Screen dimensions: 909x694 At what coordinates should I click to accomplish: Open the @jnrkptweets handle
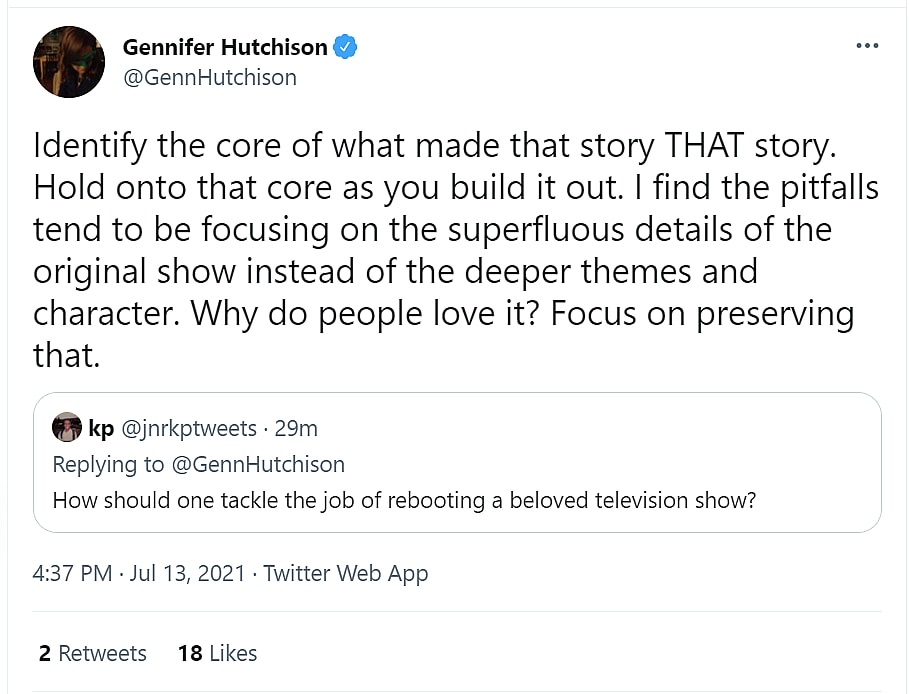click(x=189, y=429)
